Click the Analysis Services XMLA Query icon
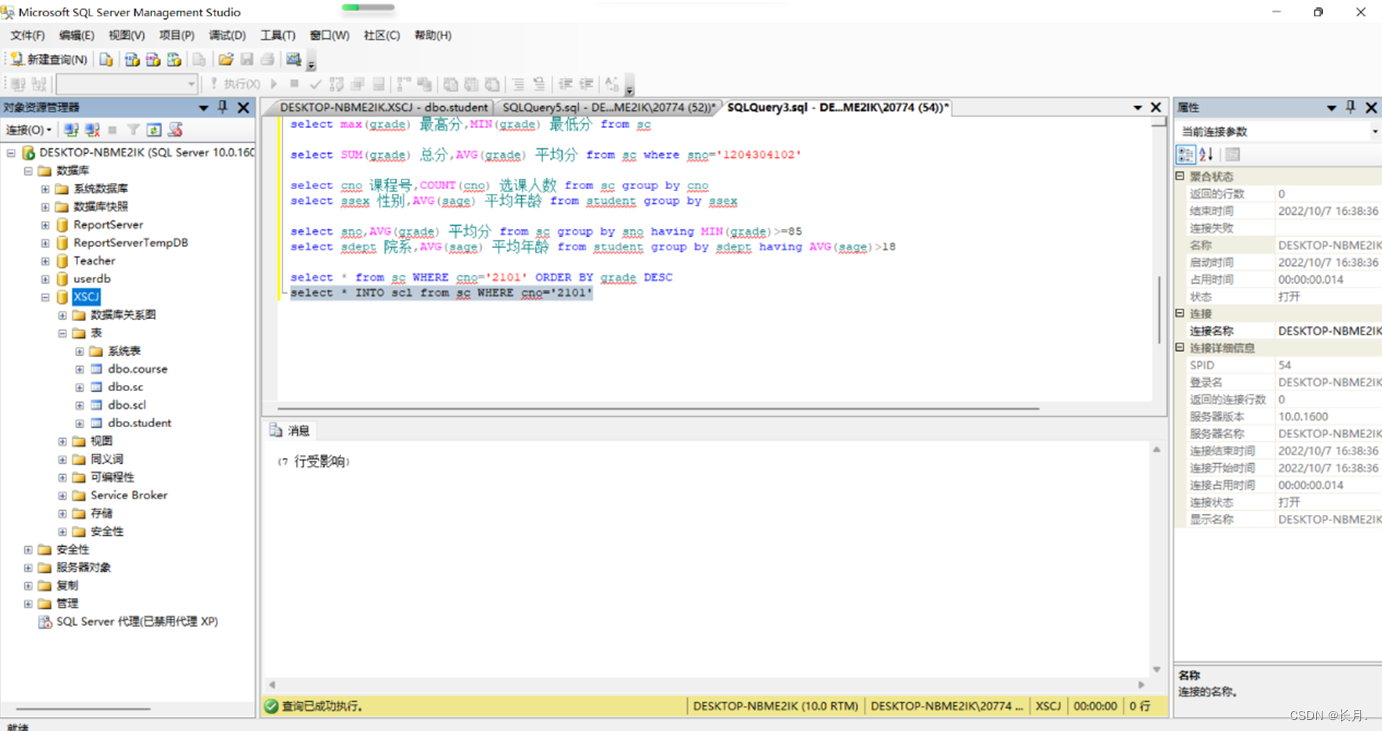Viewport: 1382px width, 731px height. pyautogui.click(x=174, y=60)
